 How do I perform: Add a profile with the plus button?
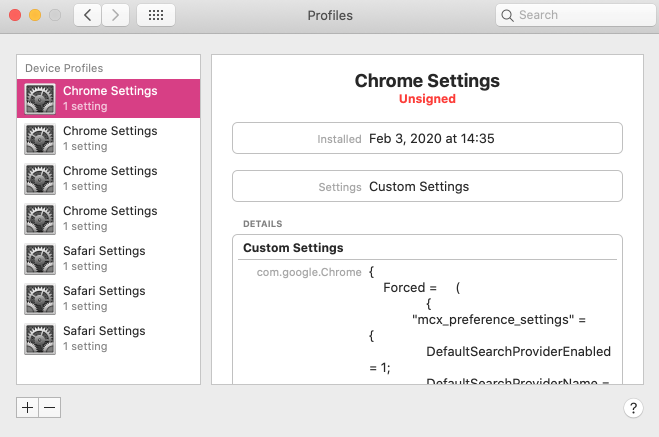[27, 408]
